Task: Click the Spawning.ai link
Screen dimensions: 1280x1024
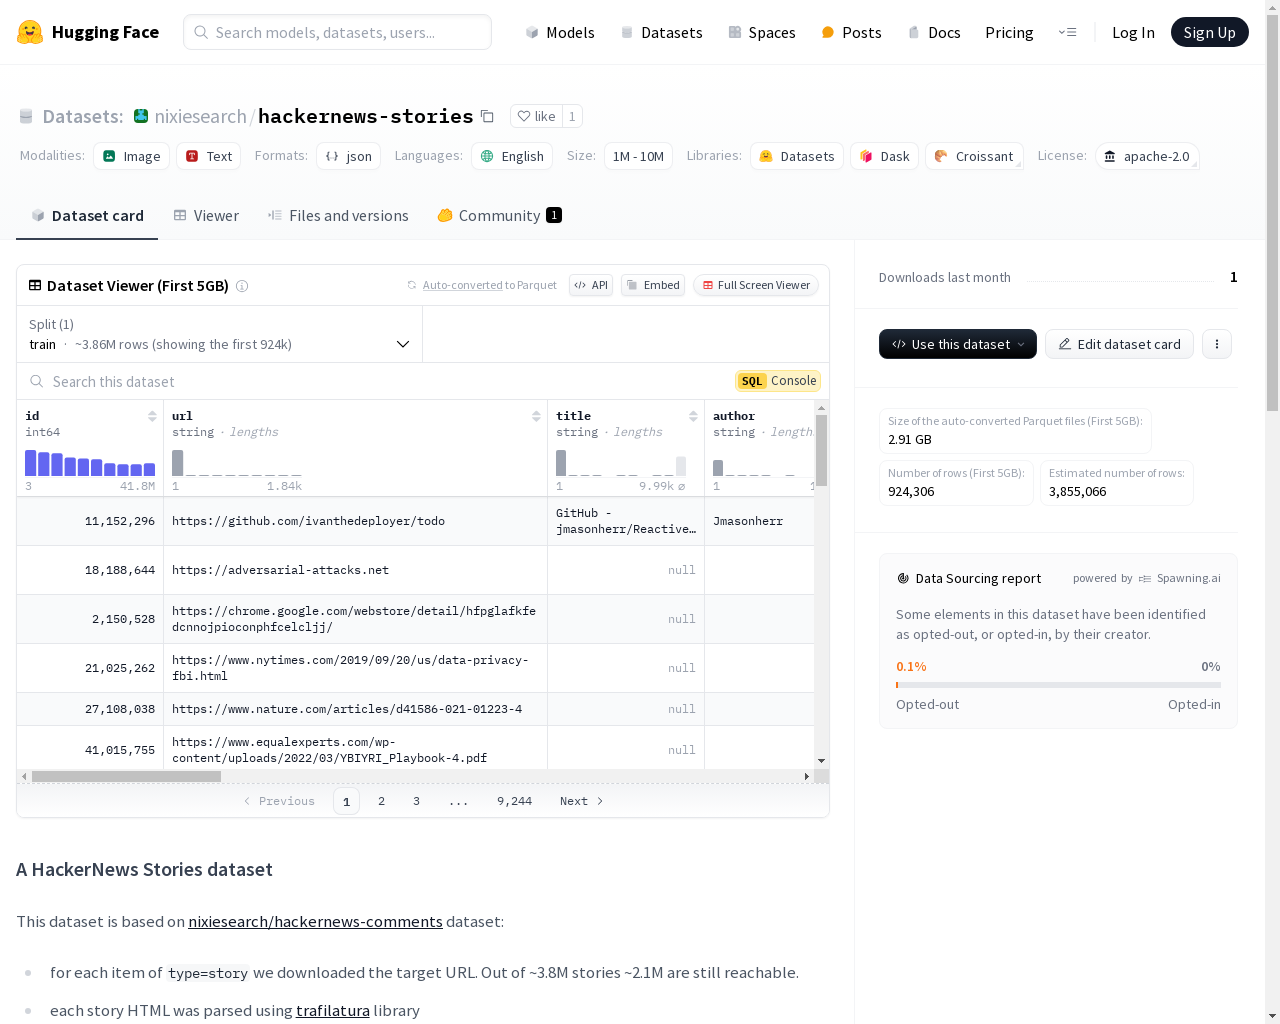Action: (1188, 578)
